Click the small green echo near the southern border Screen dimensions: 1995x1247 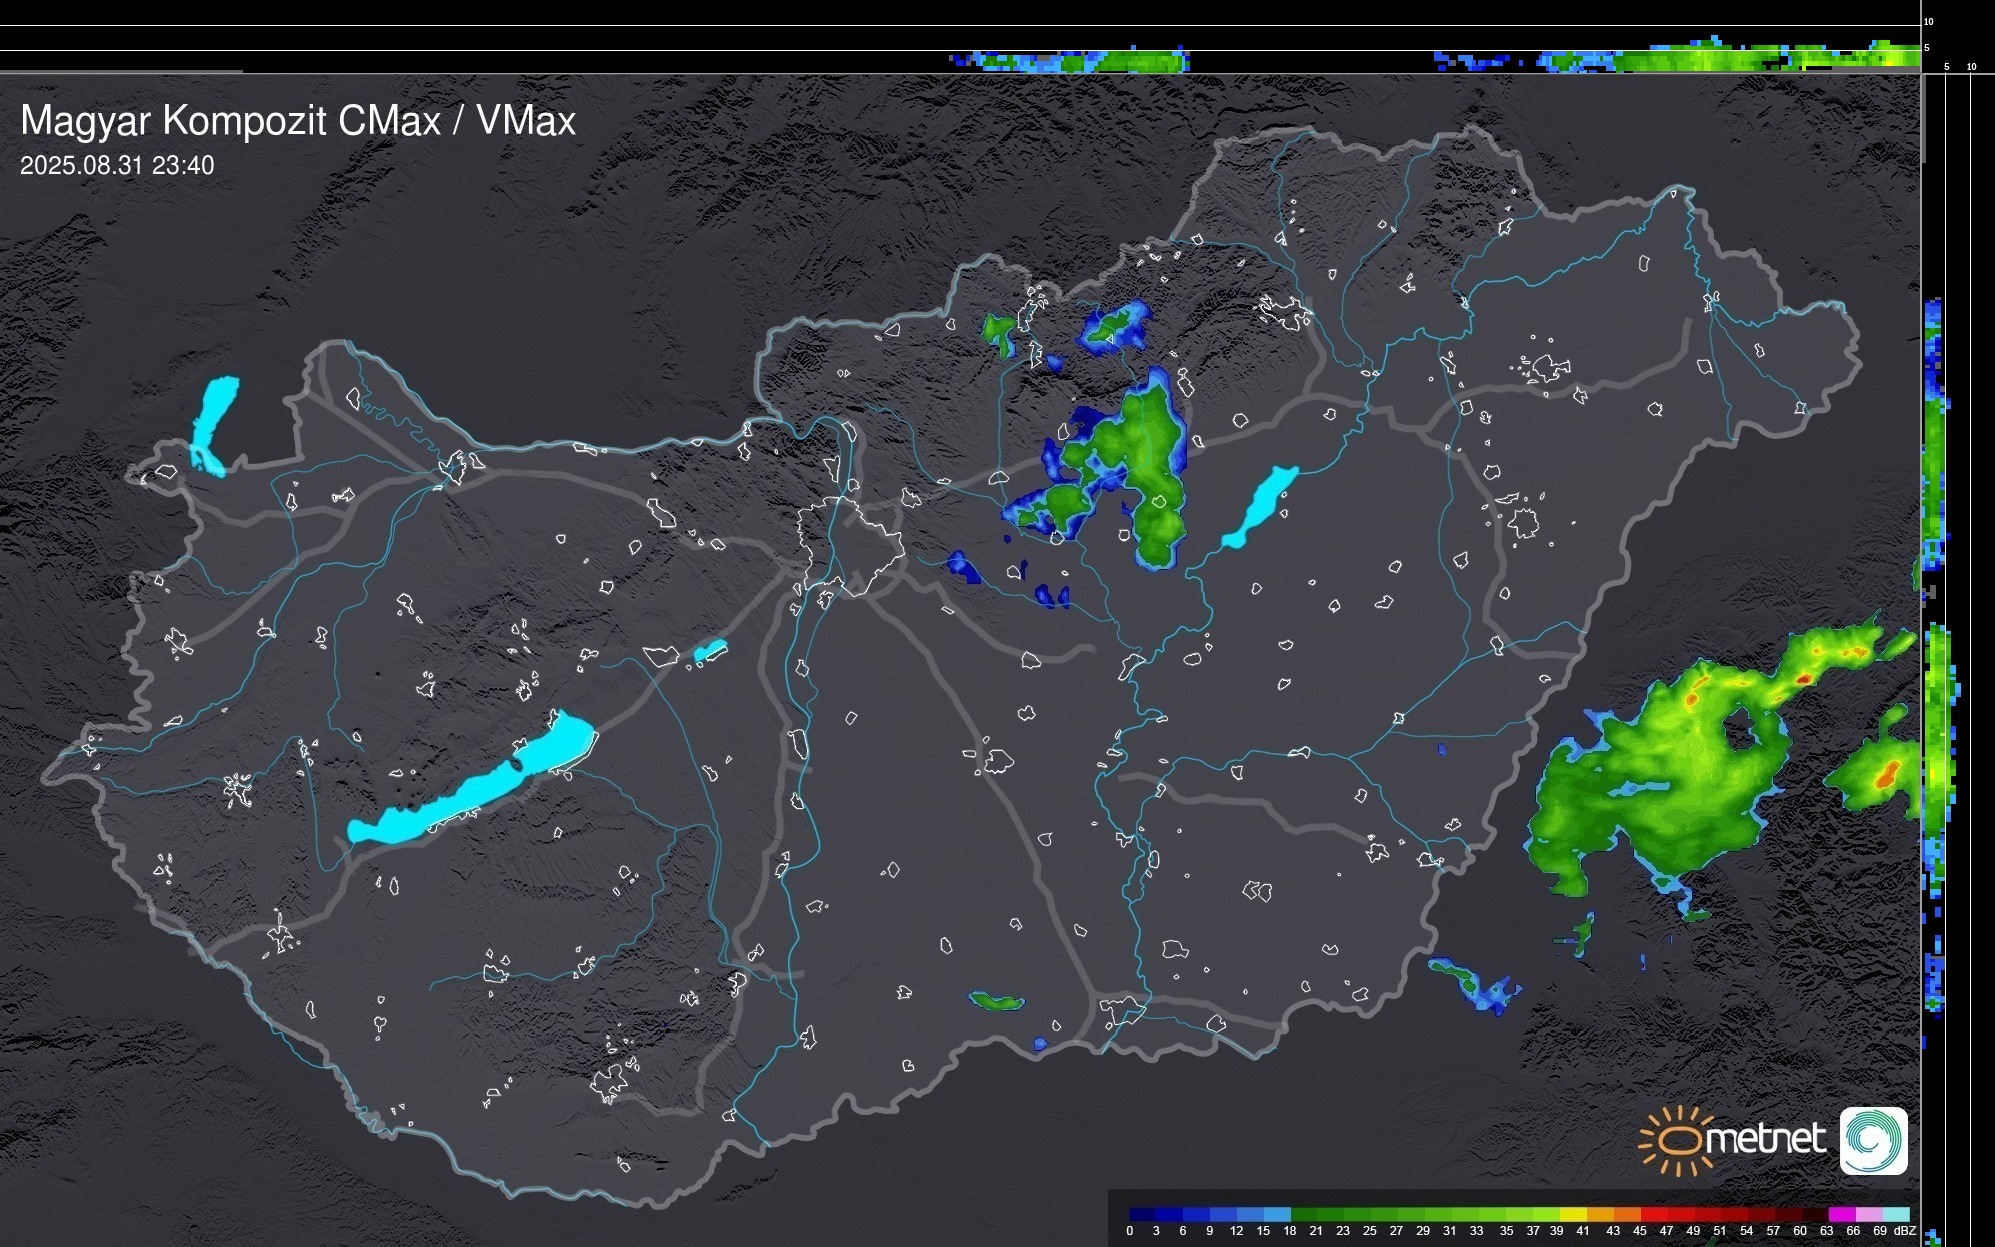(996, 1000)
